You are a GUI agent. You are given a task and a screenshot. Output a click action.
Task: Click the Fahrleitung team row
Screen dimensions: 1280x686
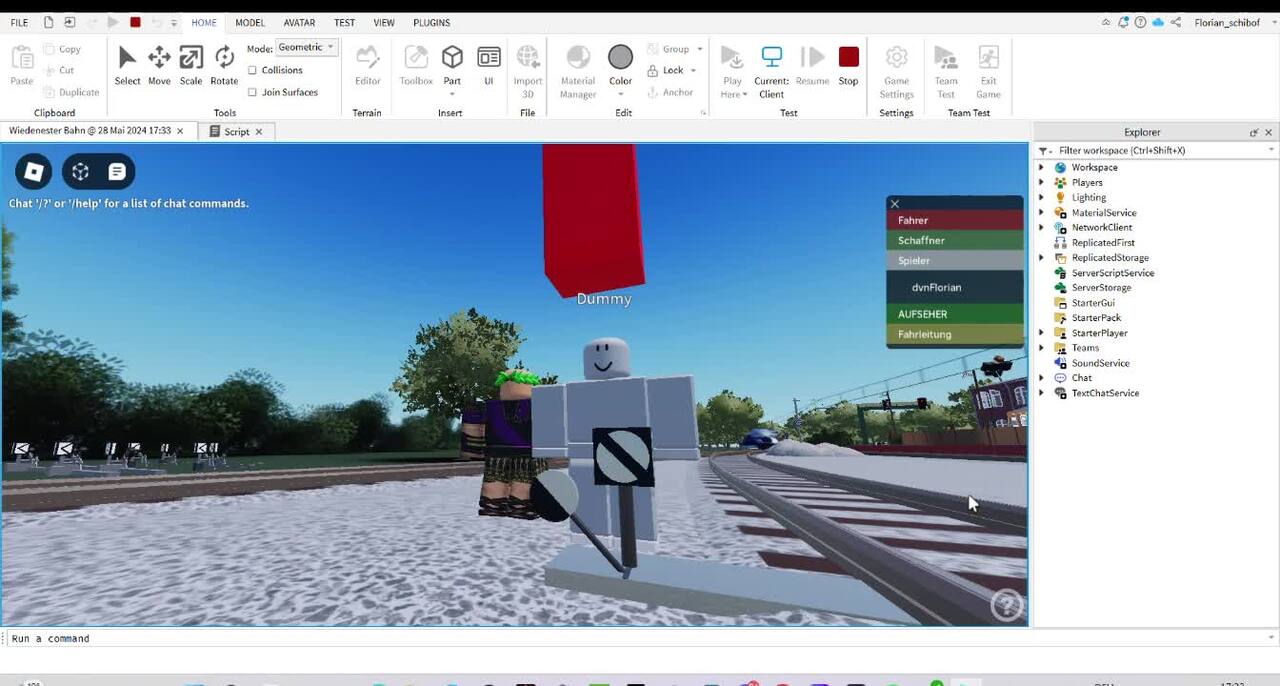955,334
